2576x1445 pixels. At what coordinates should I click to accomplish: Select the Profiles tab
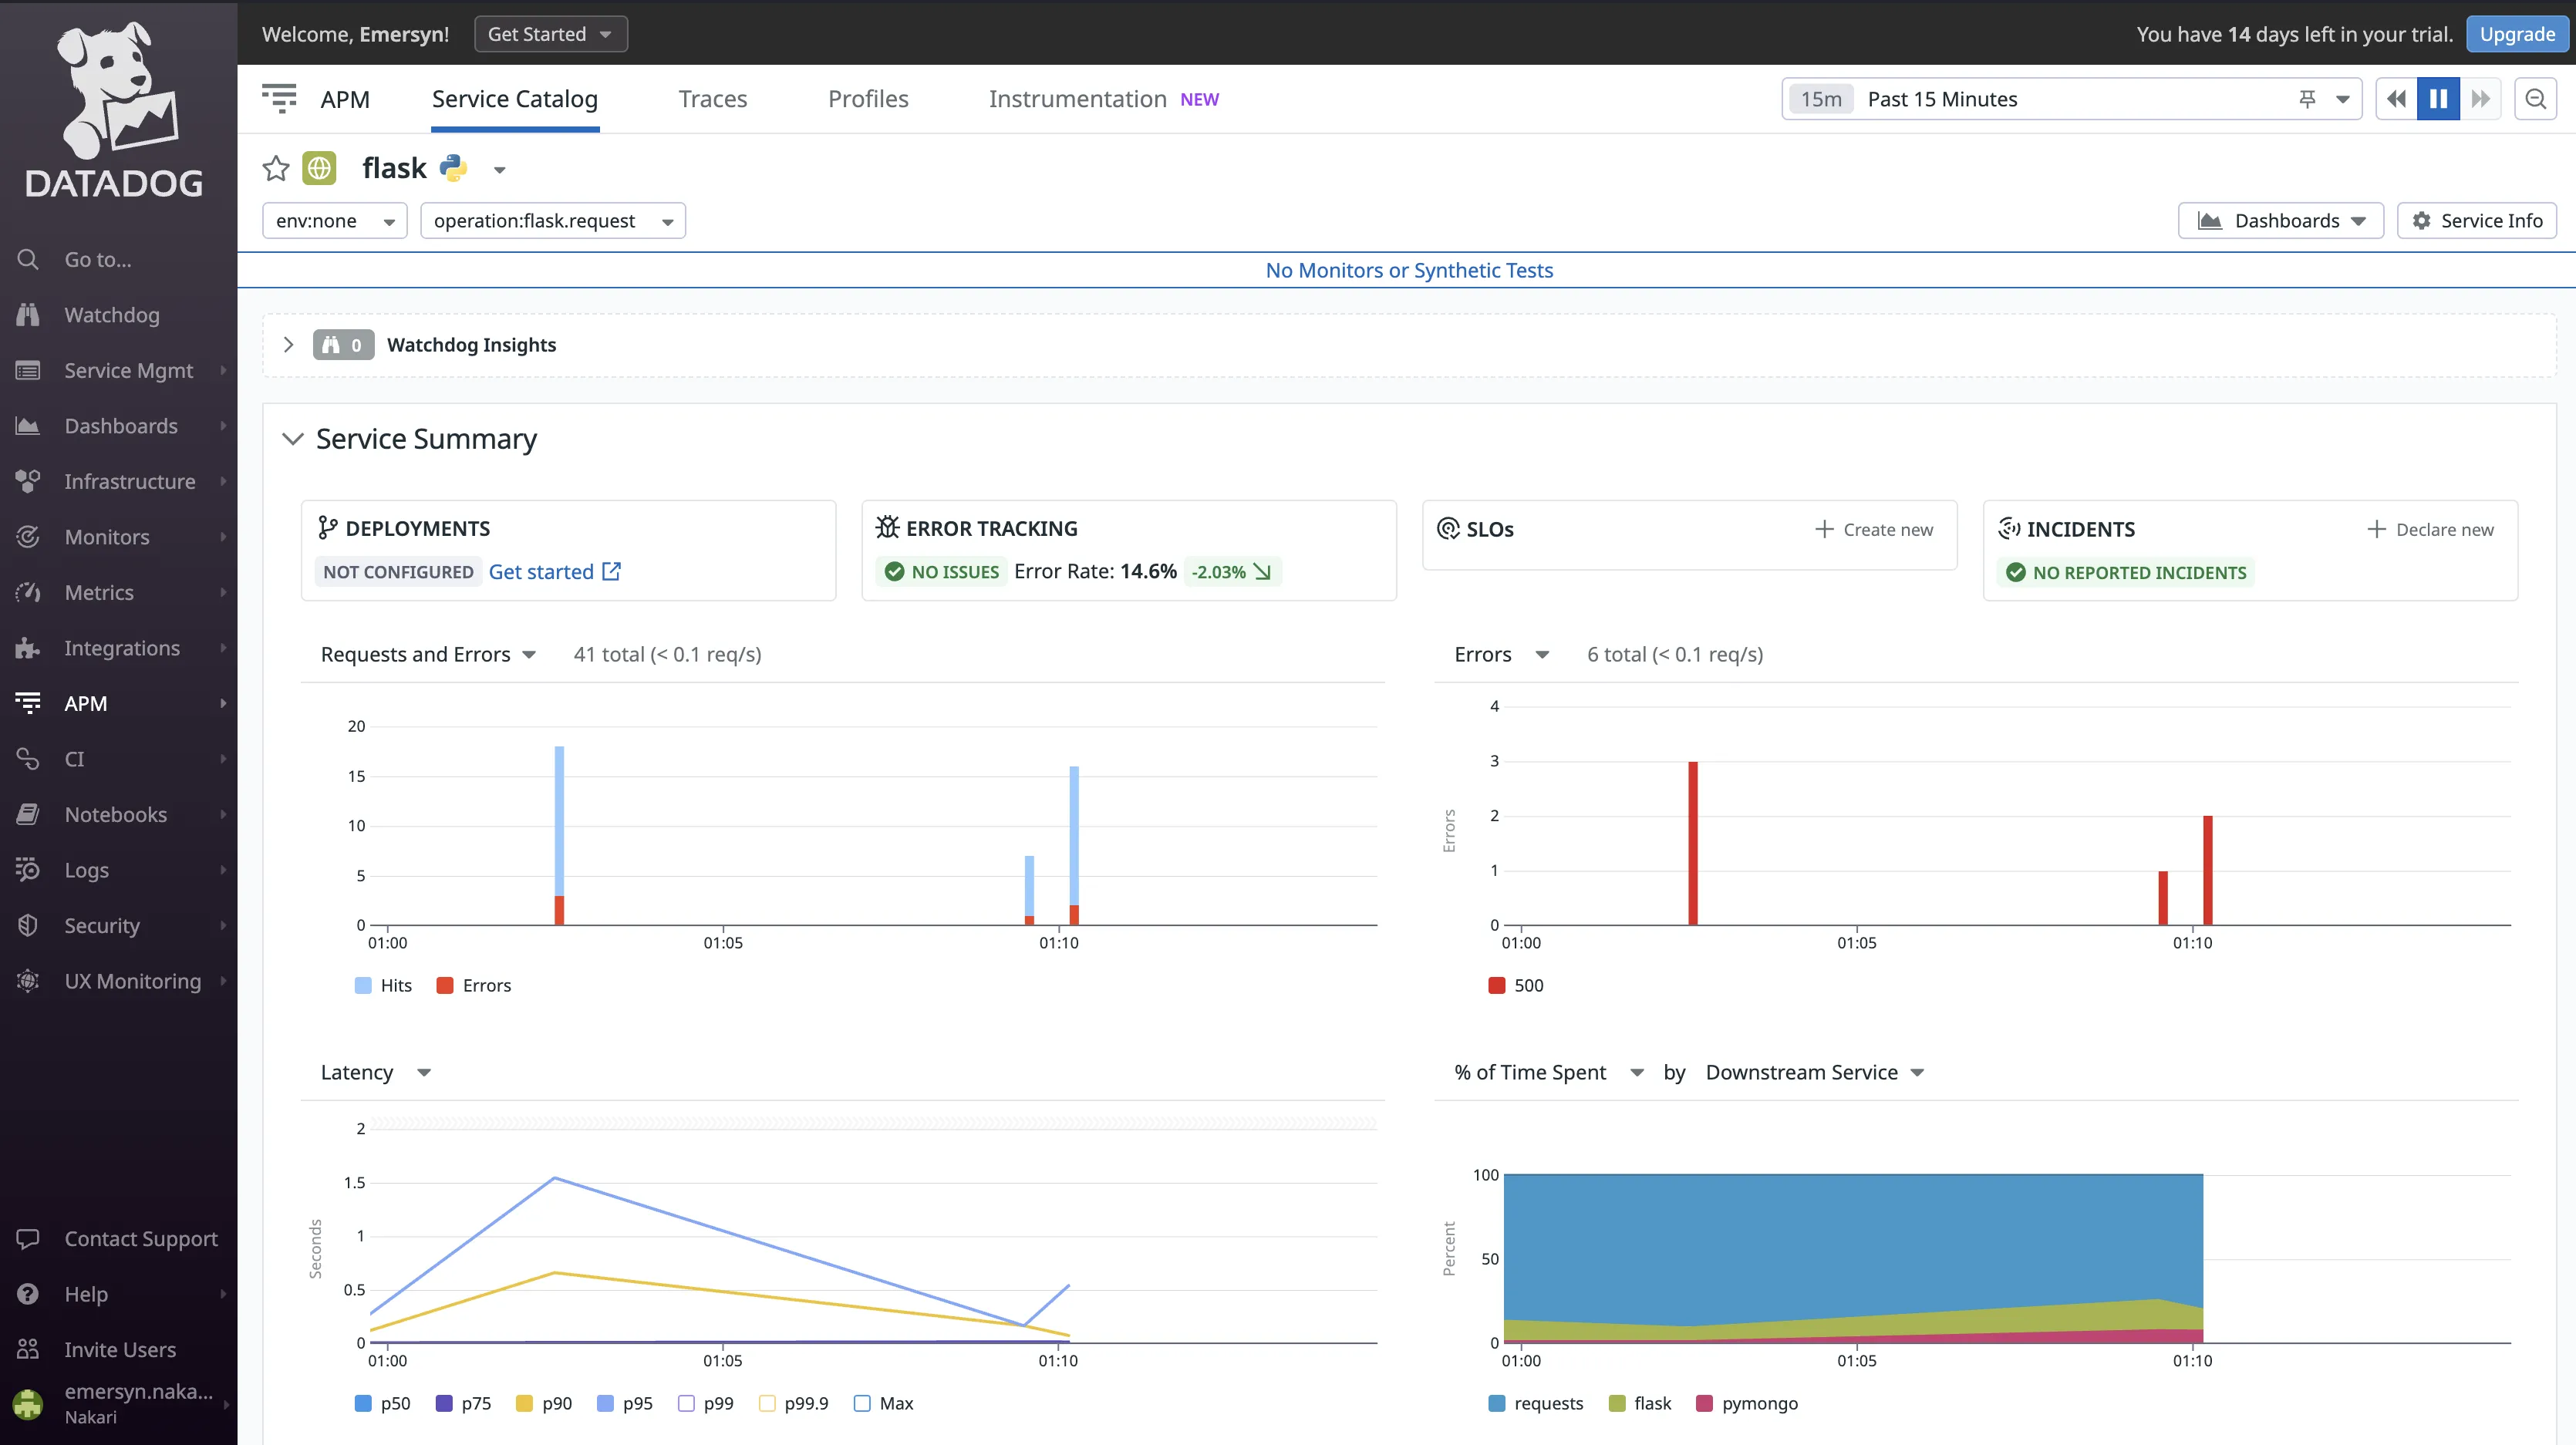[x=867, y=97]
